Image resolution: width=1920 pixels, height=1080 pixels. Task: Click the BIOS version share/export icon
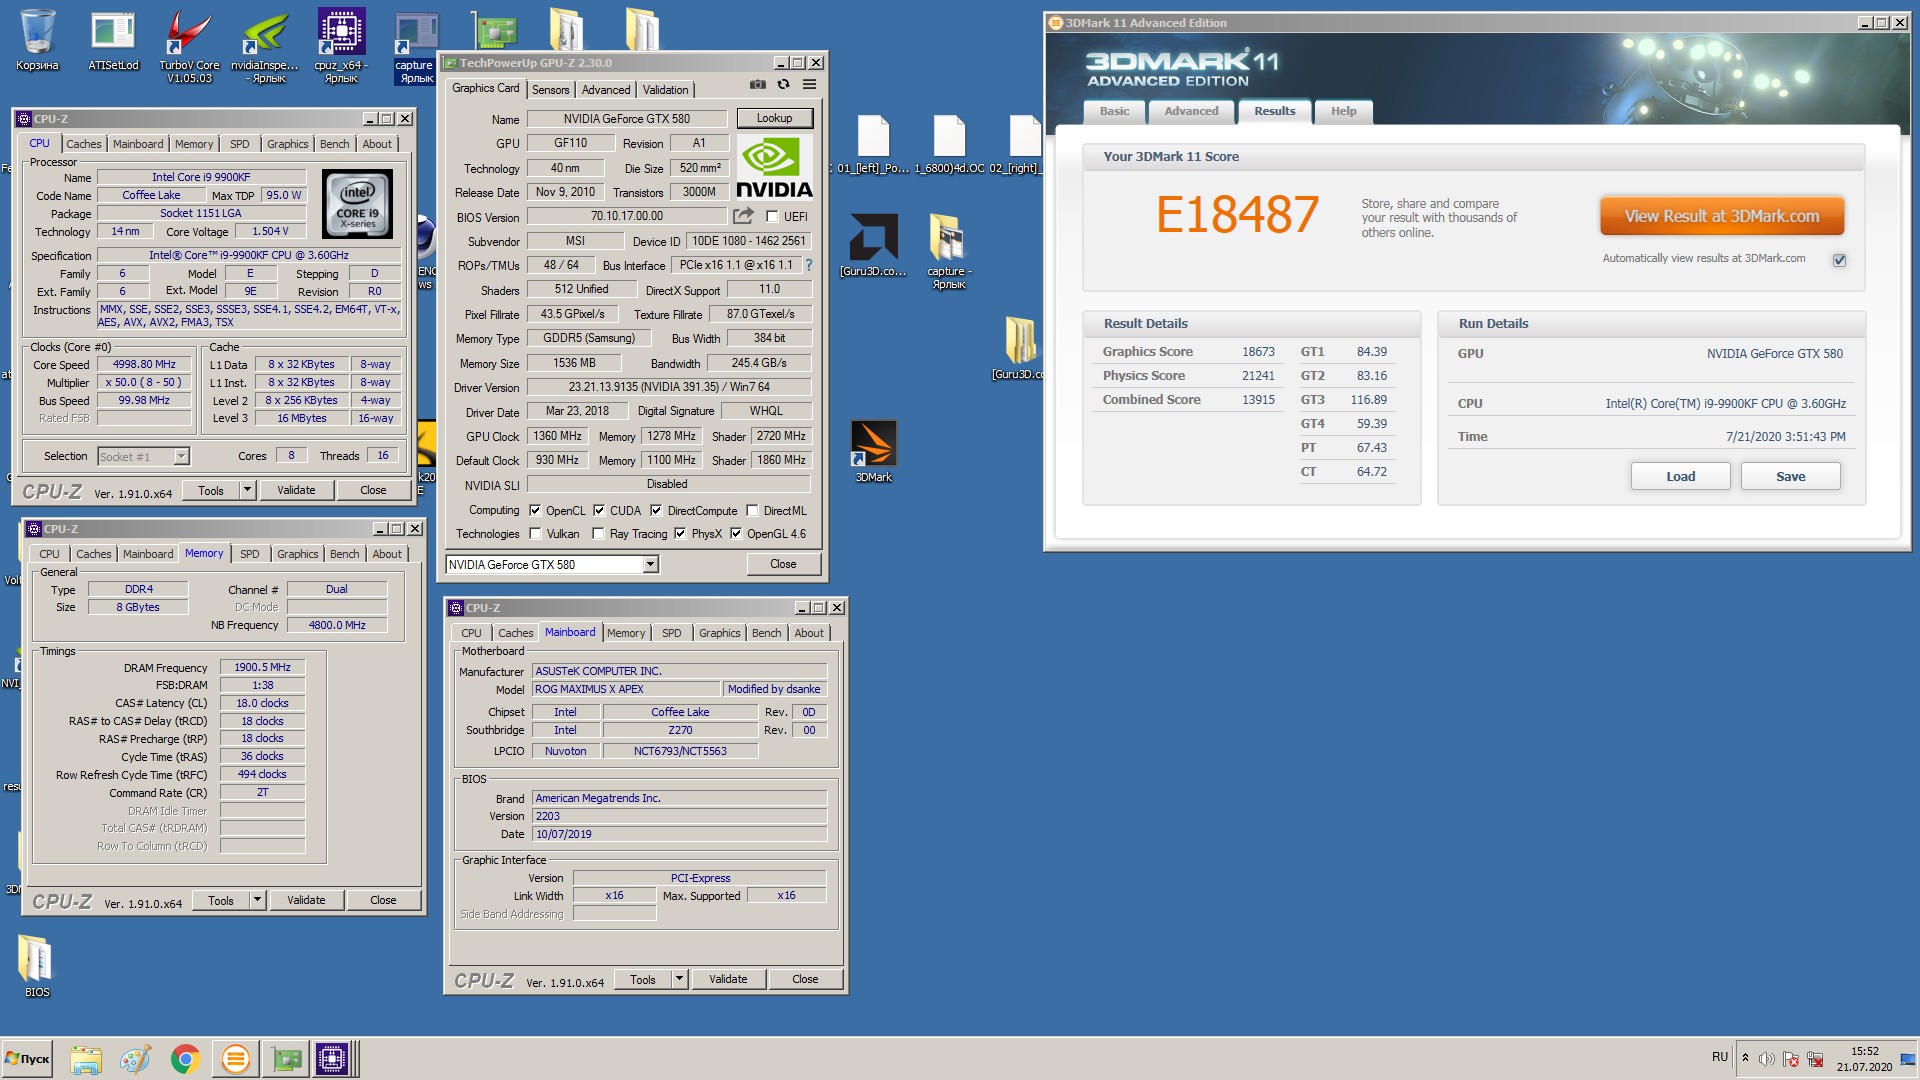(743, 216)
